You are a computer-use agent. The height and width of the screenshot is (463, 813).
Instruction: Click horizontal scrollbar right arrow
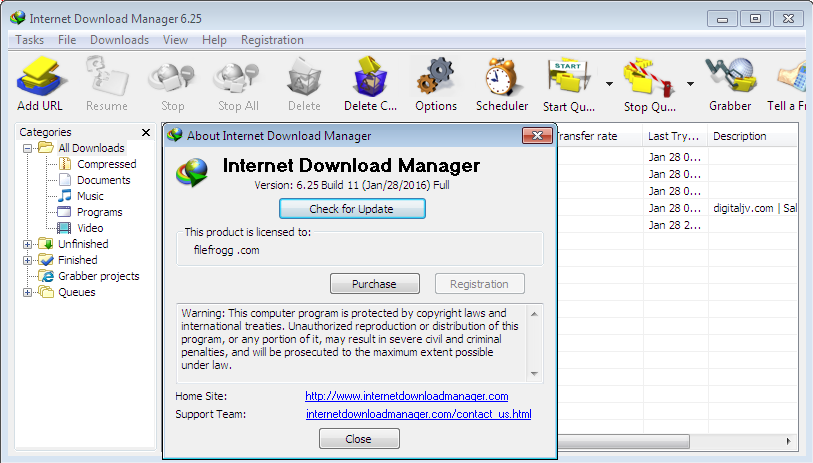tap(789, 441)
